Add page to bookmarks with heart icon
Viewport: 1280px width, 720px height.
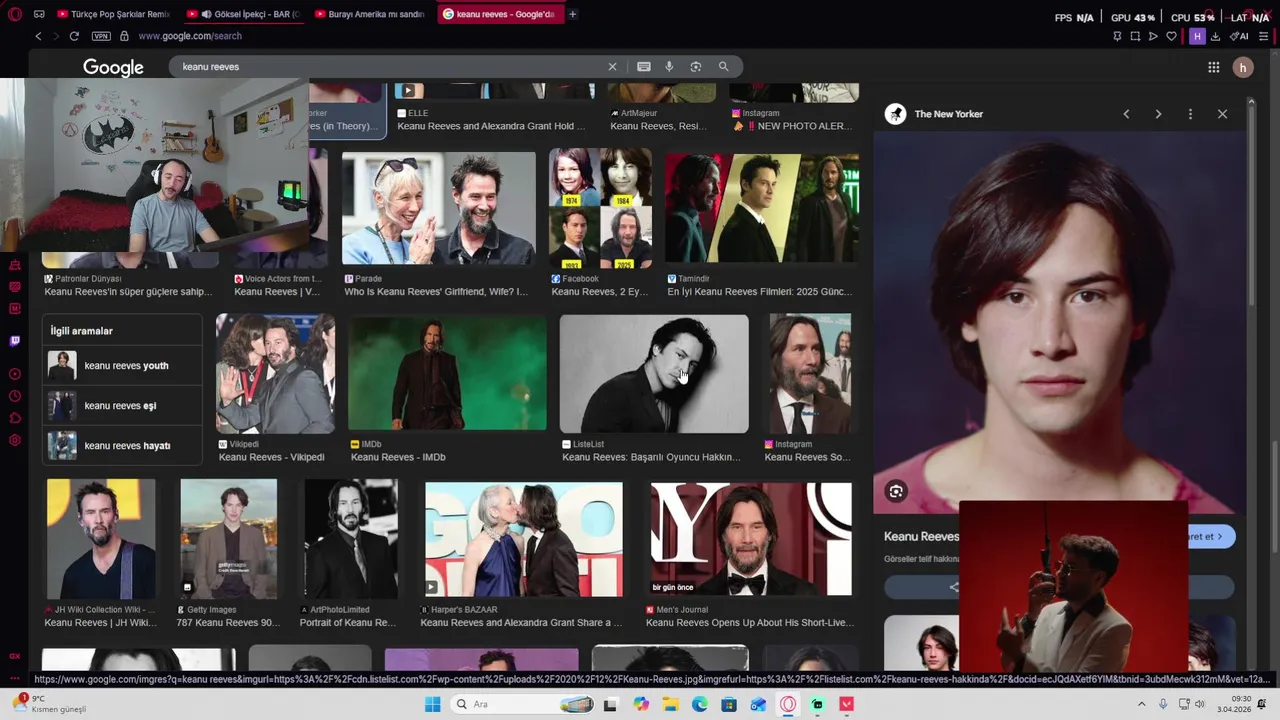click(x=1171, y=36)
